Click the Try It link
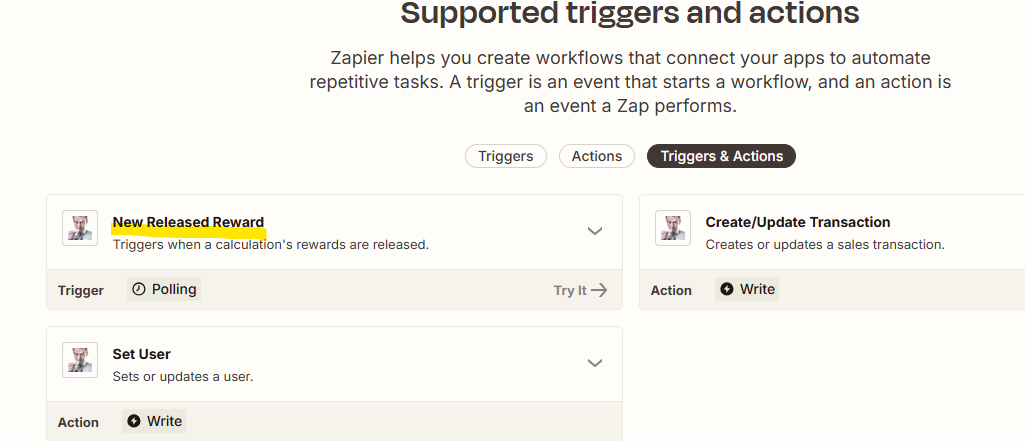1025x441 pixels. click(x=580, y=290)
